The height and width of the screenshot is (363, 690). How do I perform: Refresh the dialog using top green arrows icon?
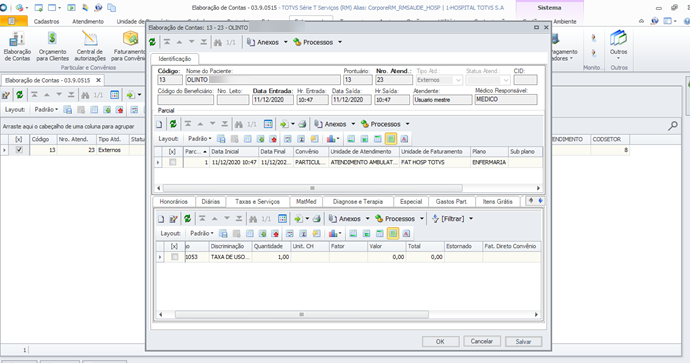152,42
